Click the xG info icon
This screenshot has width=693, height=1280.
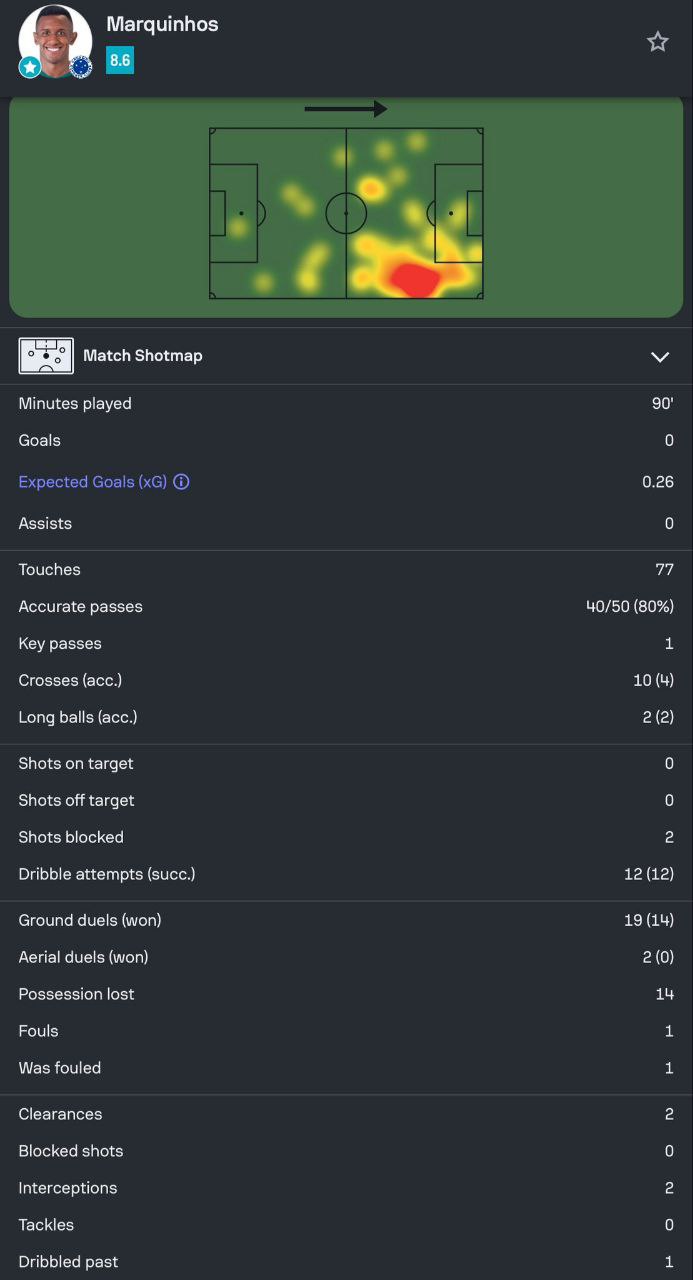[181, 482]
